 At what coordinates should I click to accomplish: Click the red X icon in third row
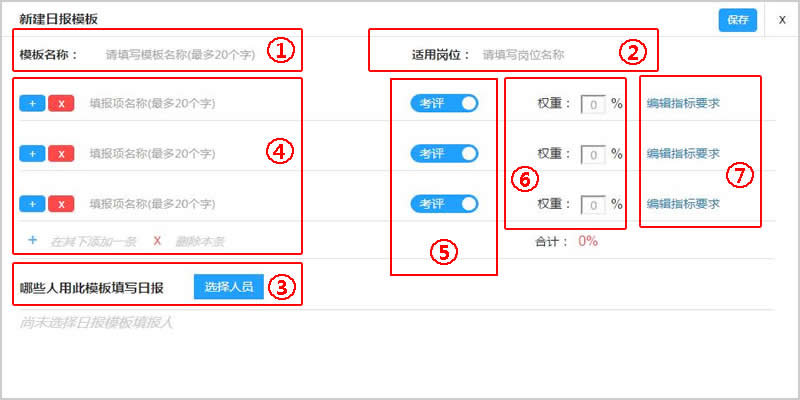[x=61, y=204]
